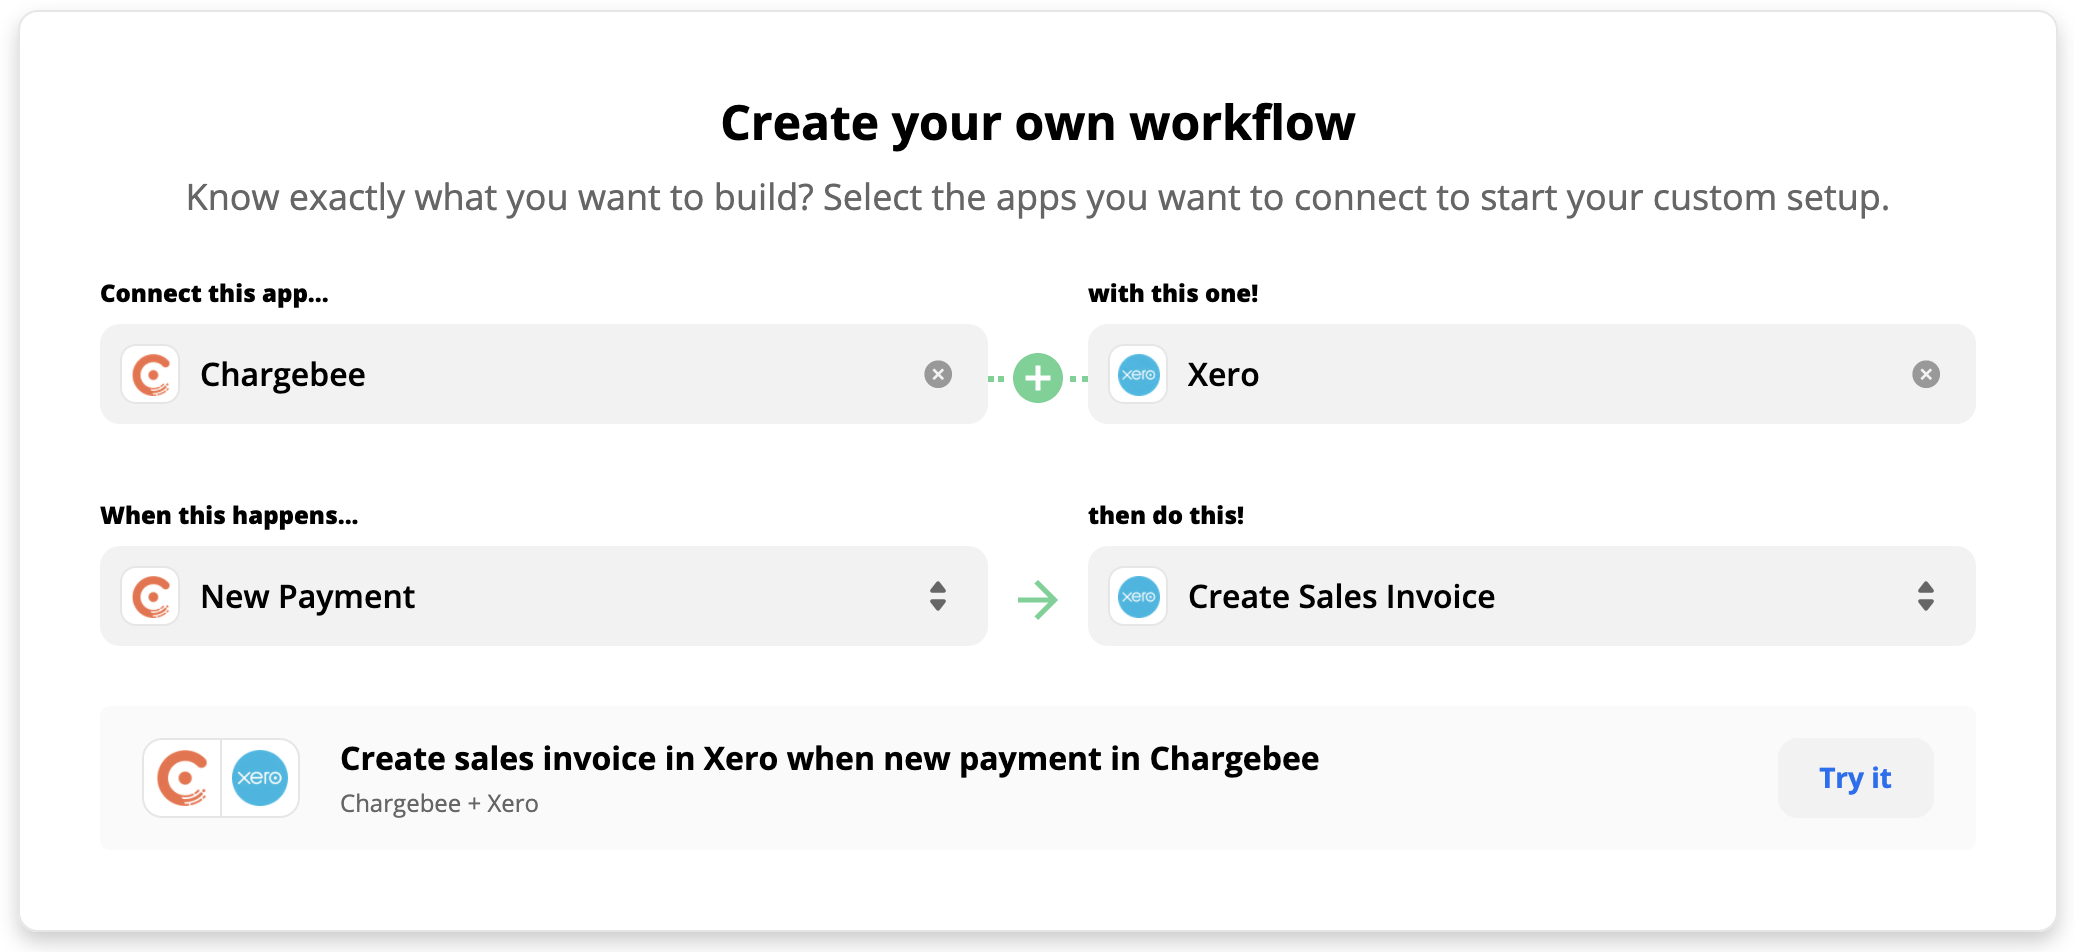Click the Chargebee icon beside New Payment
The width and height of the screenshot is (2074, 952).
click(150, 597)
